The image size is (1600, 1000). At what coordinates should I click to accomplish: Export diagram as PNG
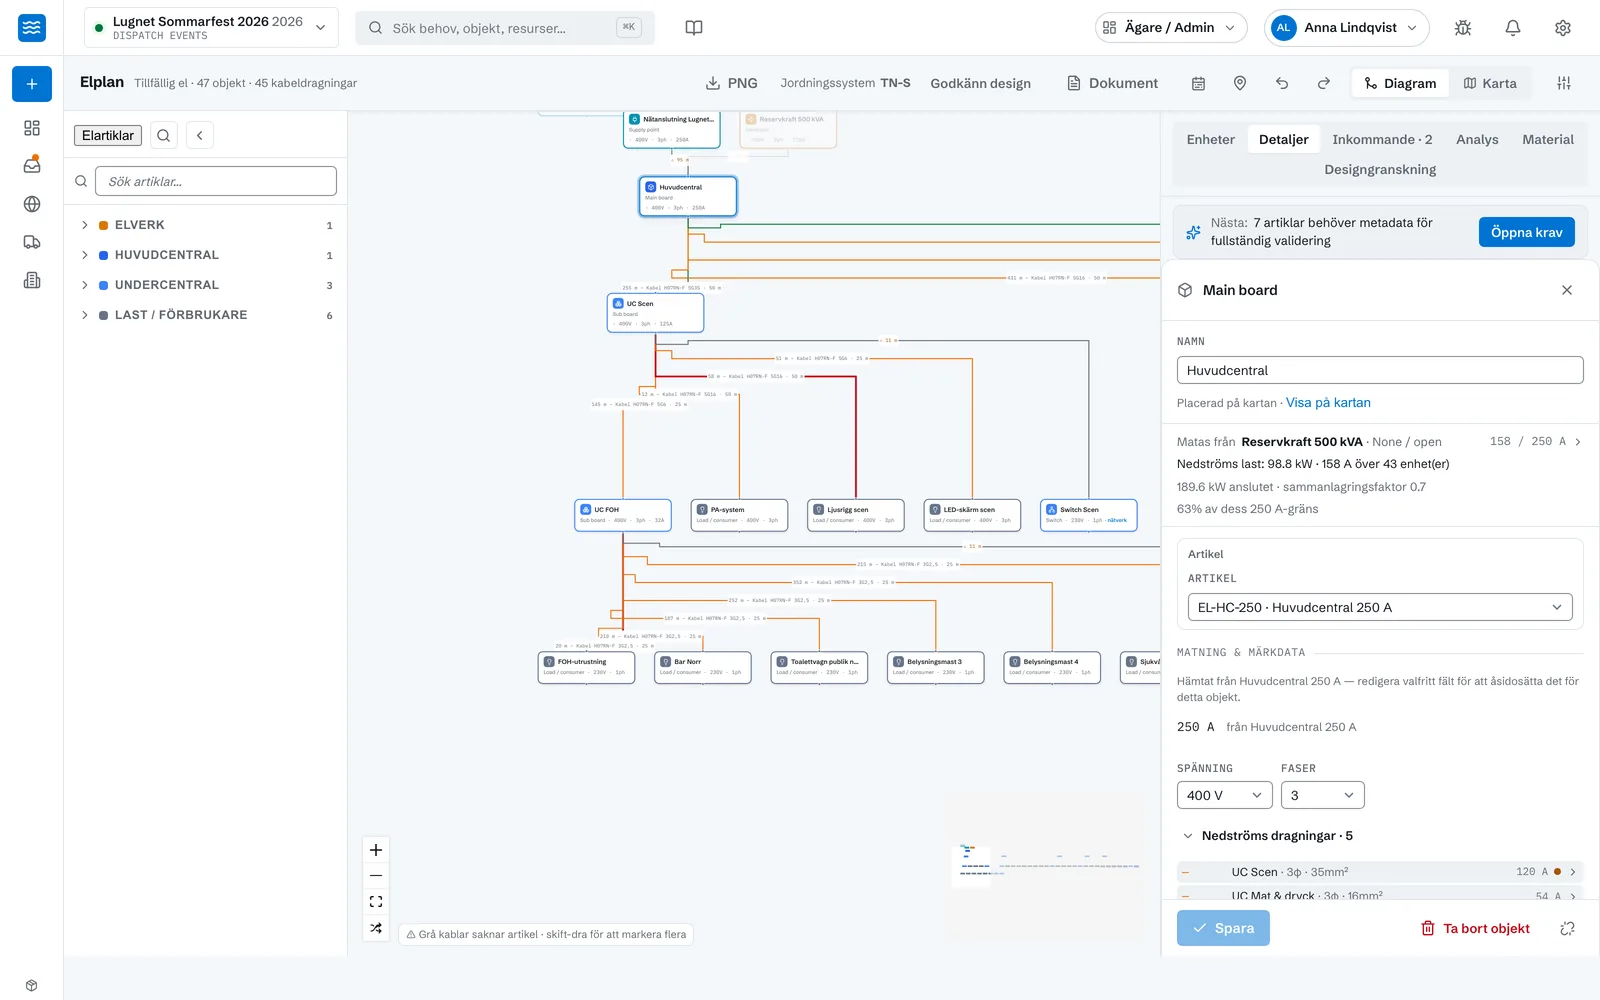(x=731, y=83)
